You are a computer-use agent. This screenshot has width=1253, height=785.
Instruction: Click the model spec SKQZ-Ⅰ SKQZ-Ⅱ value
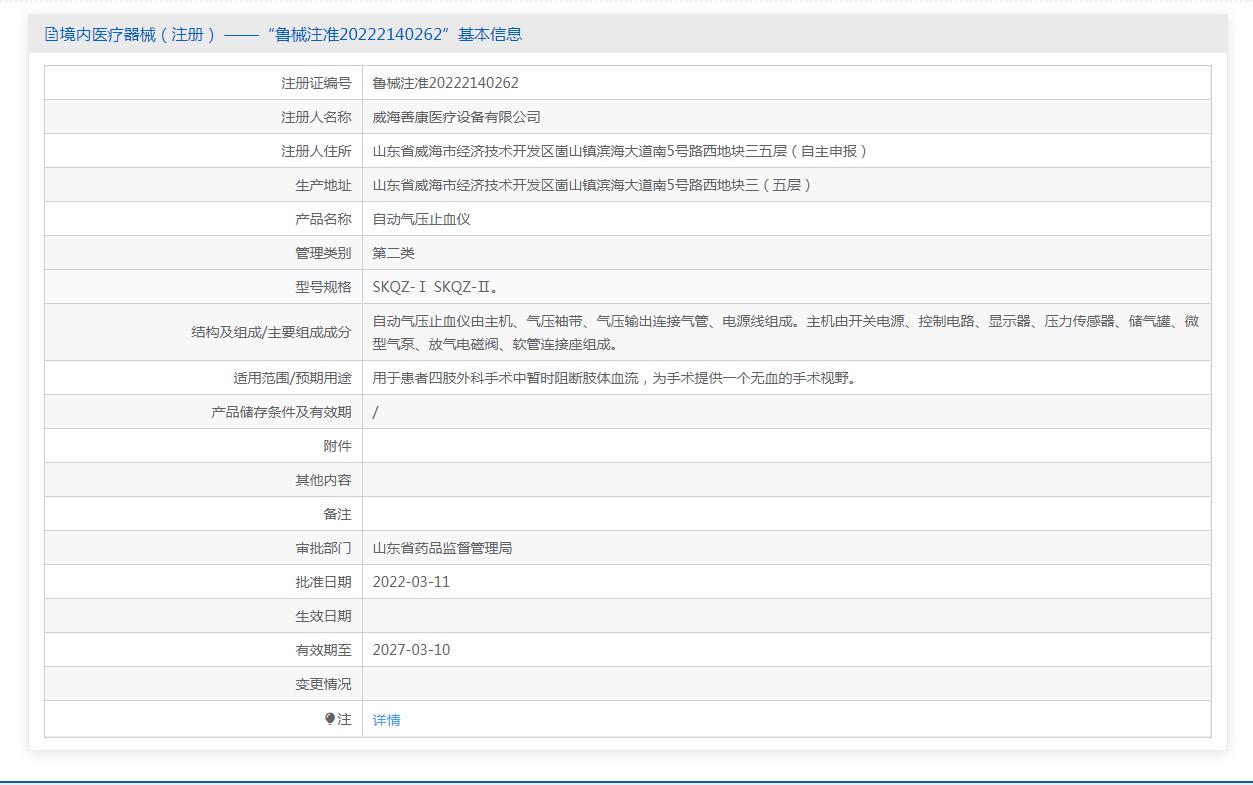(435, 287)
